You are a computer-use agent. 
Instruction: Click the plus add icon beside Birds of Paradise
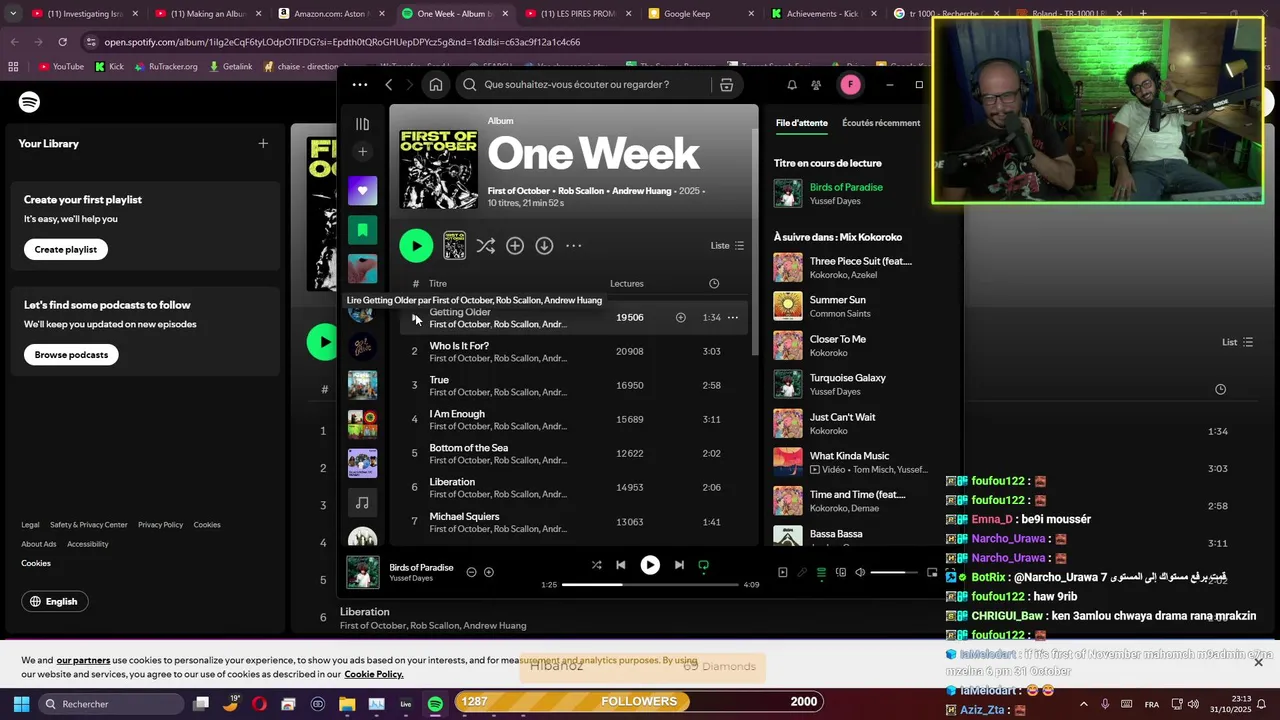(489, 572)
